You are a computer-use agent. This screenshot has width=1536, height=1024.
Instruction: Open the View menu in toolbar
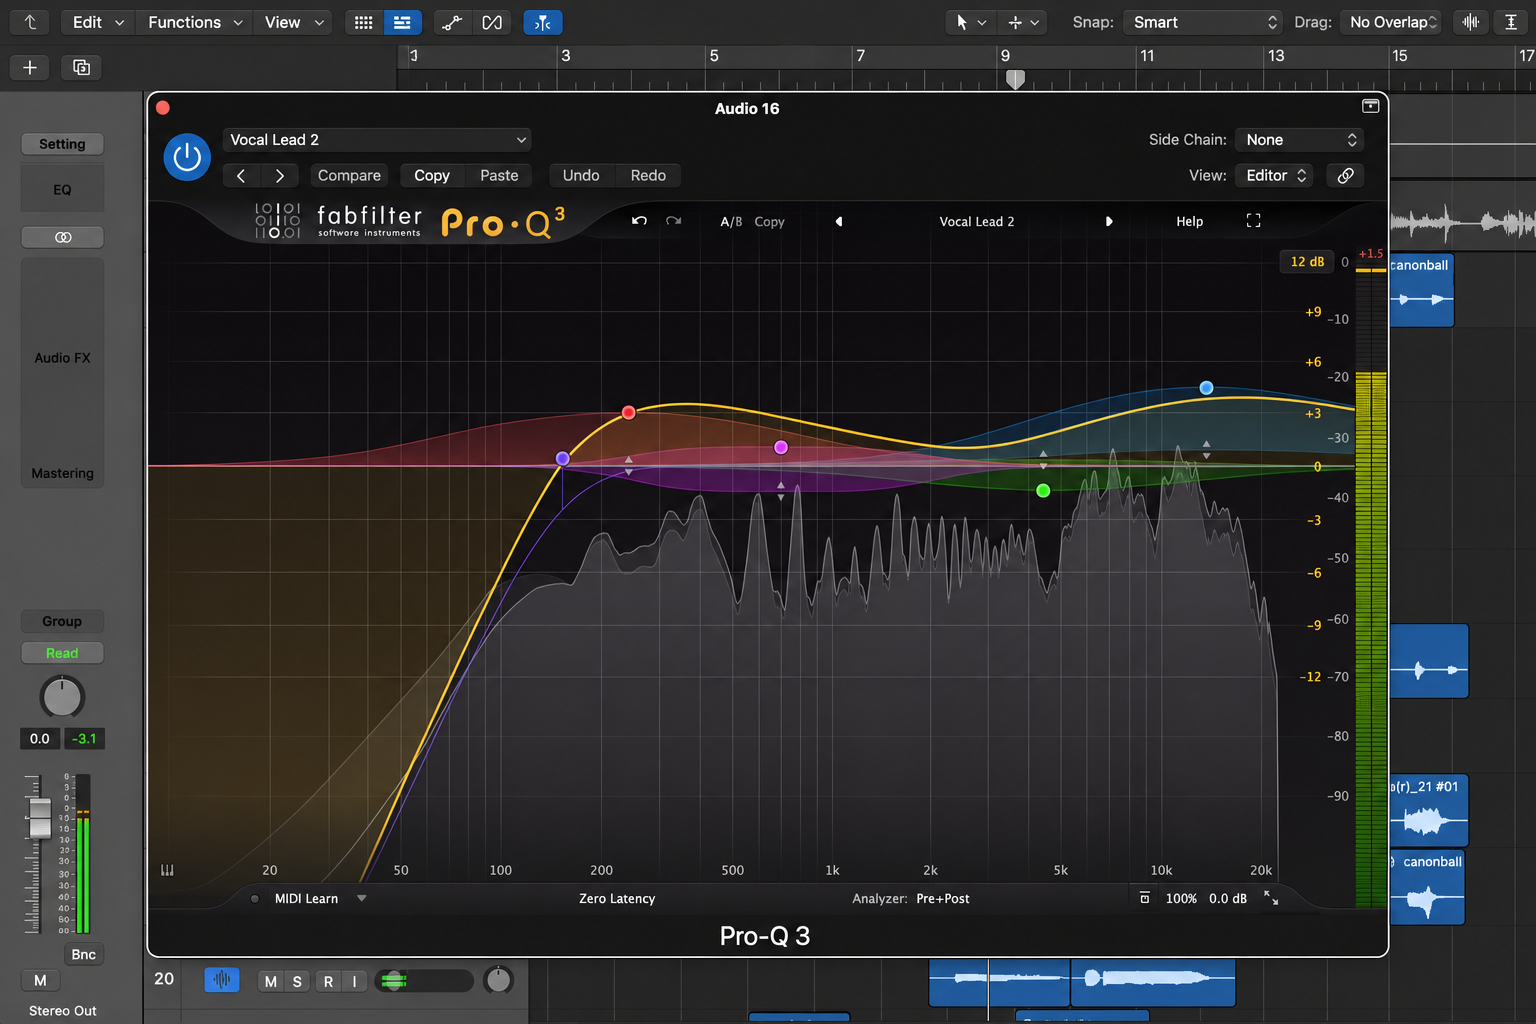(294, 22)
